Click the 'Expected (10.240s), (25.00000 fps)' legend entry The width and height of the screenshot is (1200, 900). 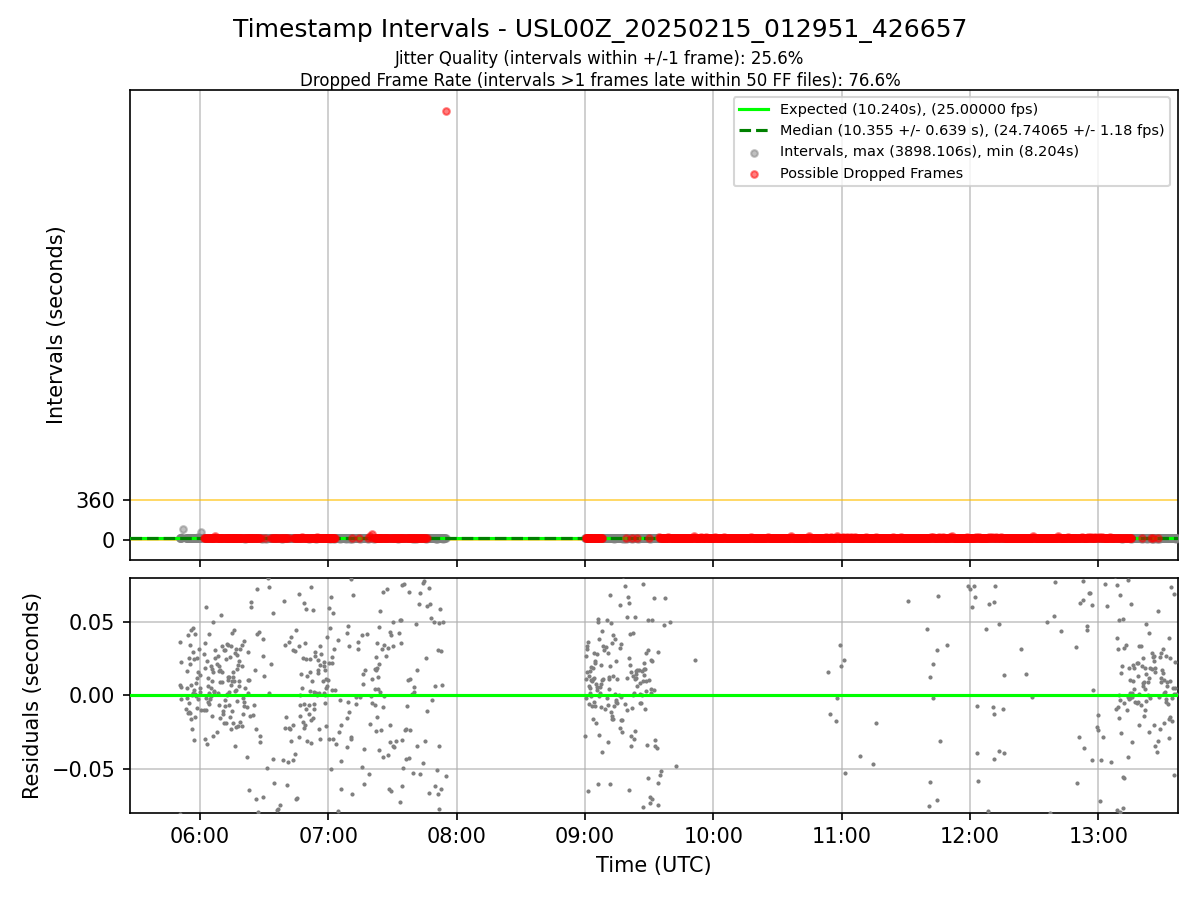(x=908, y=109)
